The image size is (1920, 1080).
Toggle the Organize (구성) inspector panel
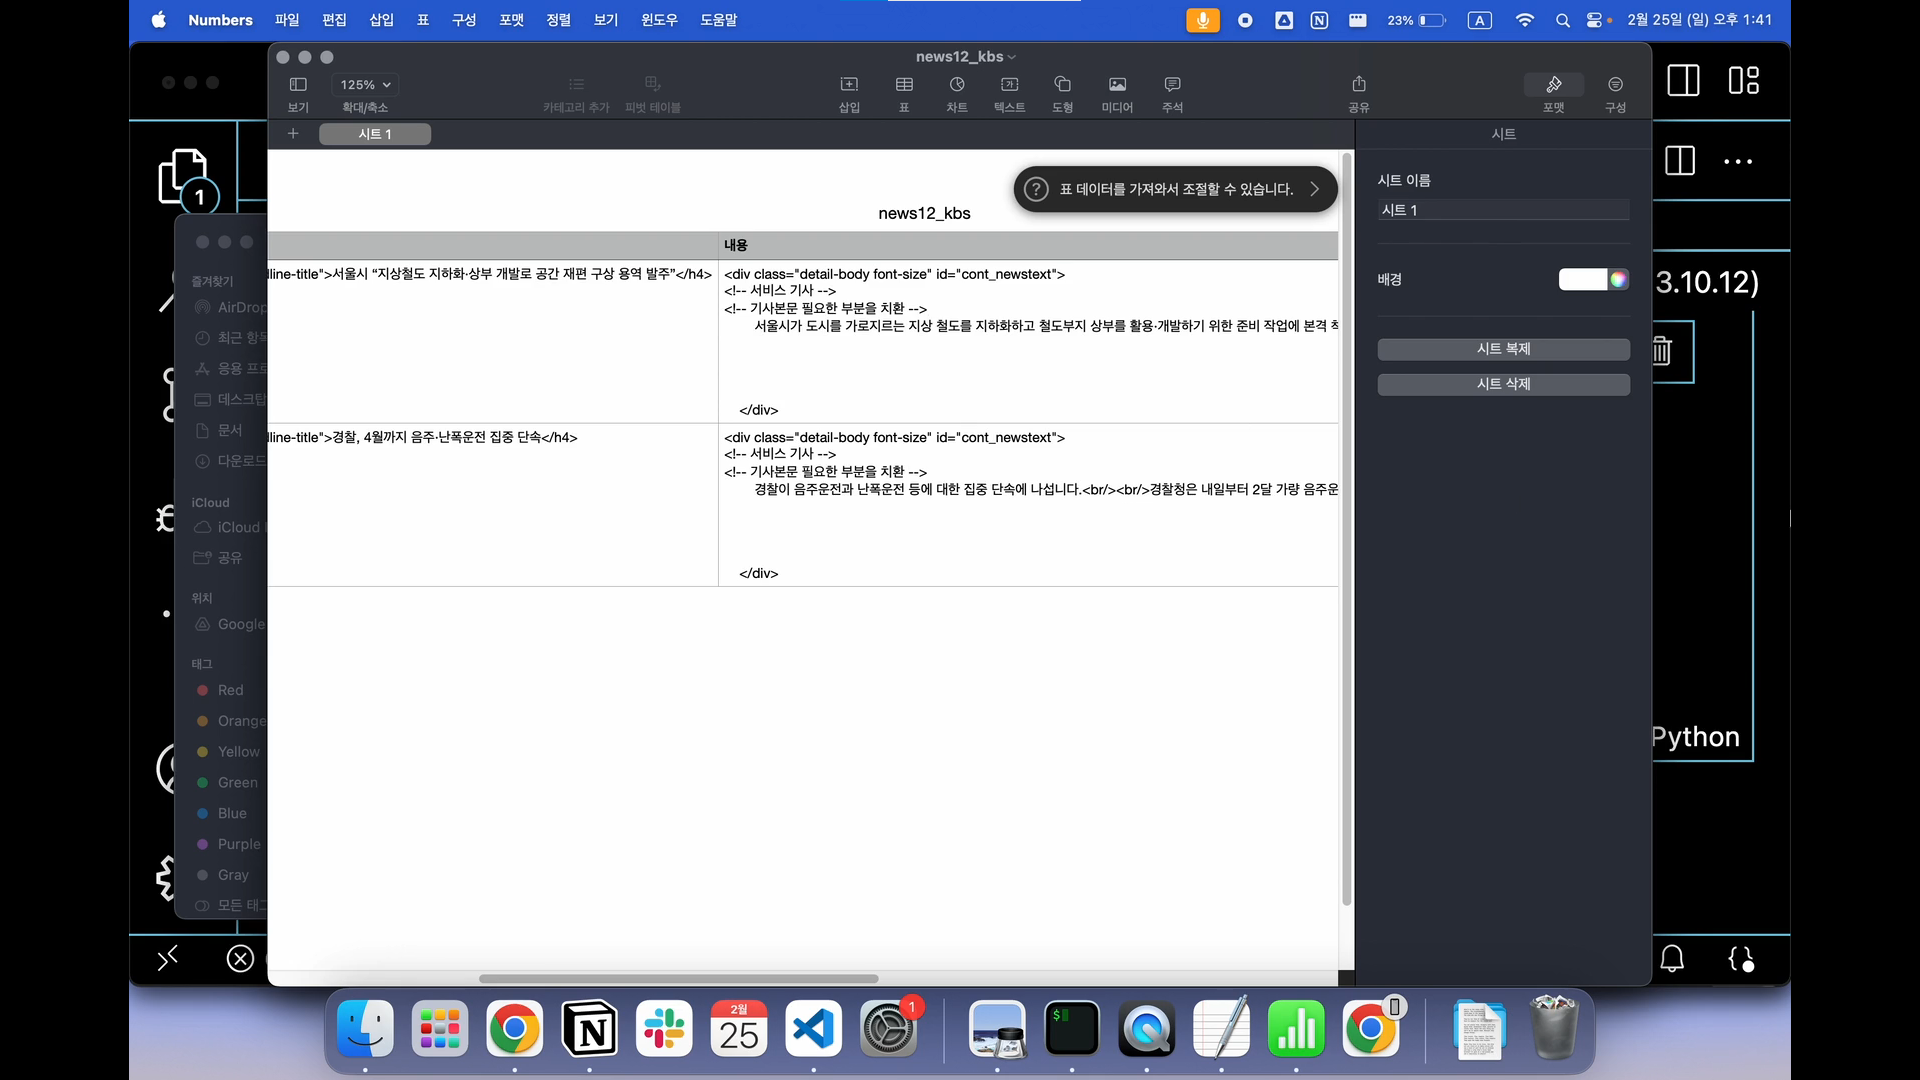[1615, 85]
